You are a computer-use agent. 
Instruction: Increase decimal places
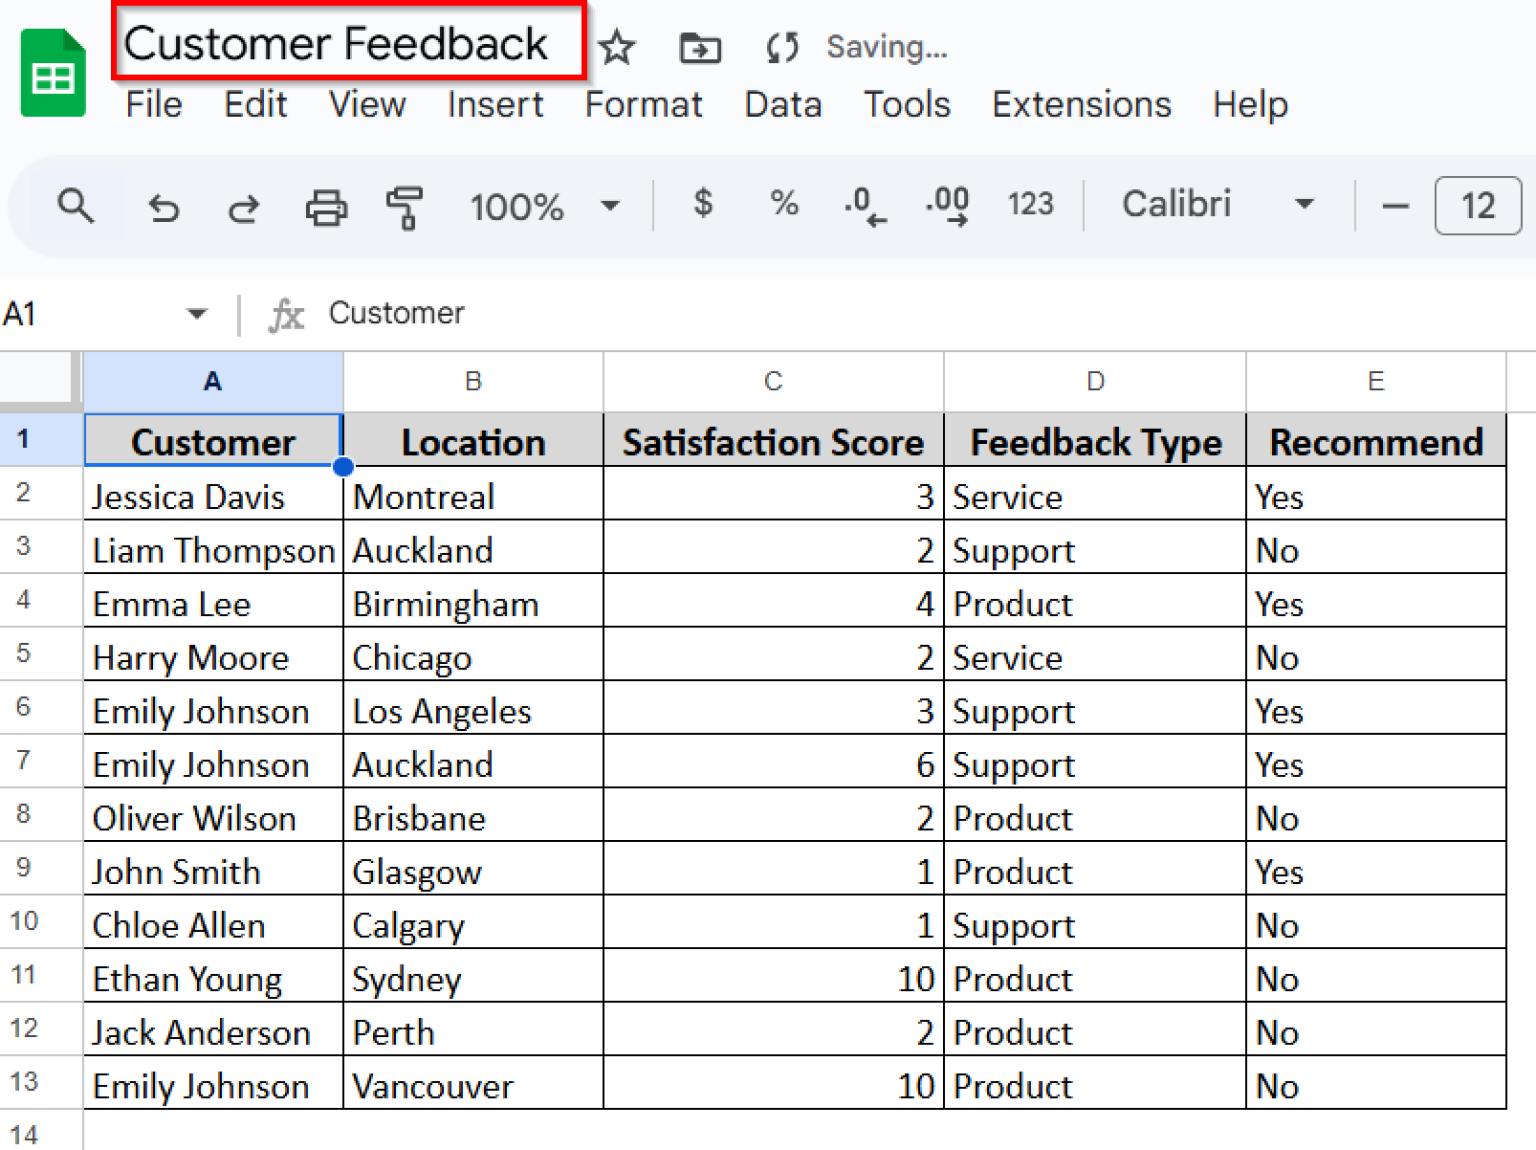[x=944, y=205]
